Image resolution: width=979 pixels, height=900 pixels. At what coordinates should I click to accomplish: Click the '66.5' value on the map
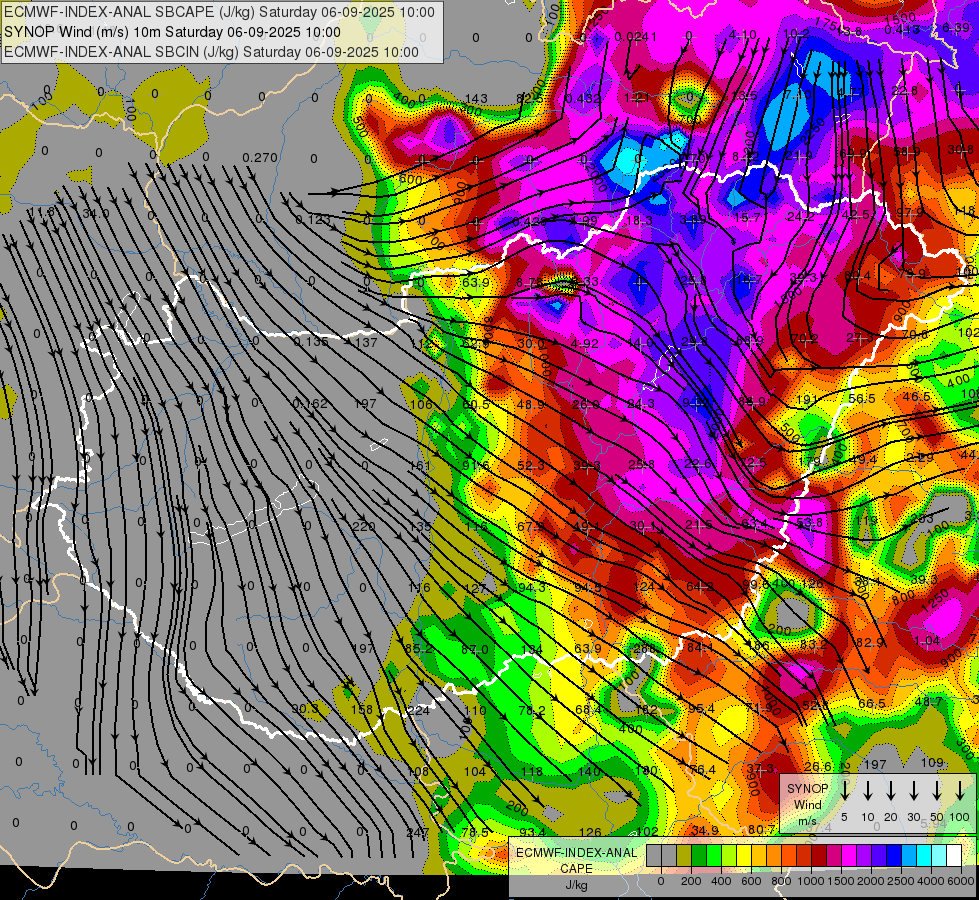[872, 703]
